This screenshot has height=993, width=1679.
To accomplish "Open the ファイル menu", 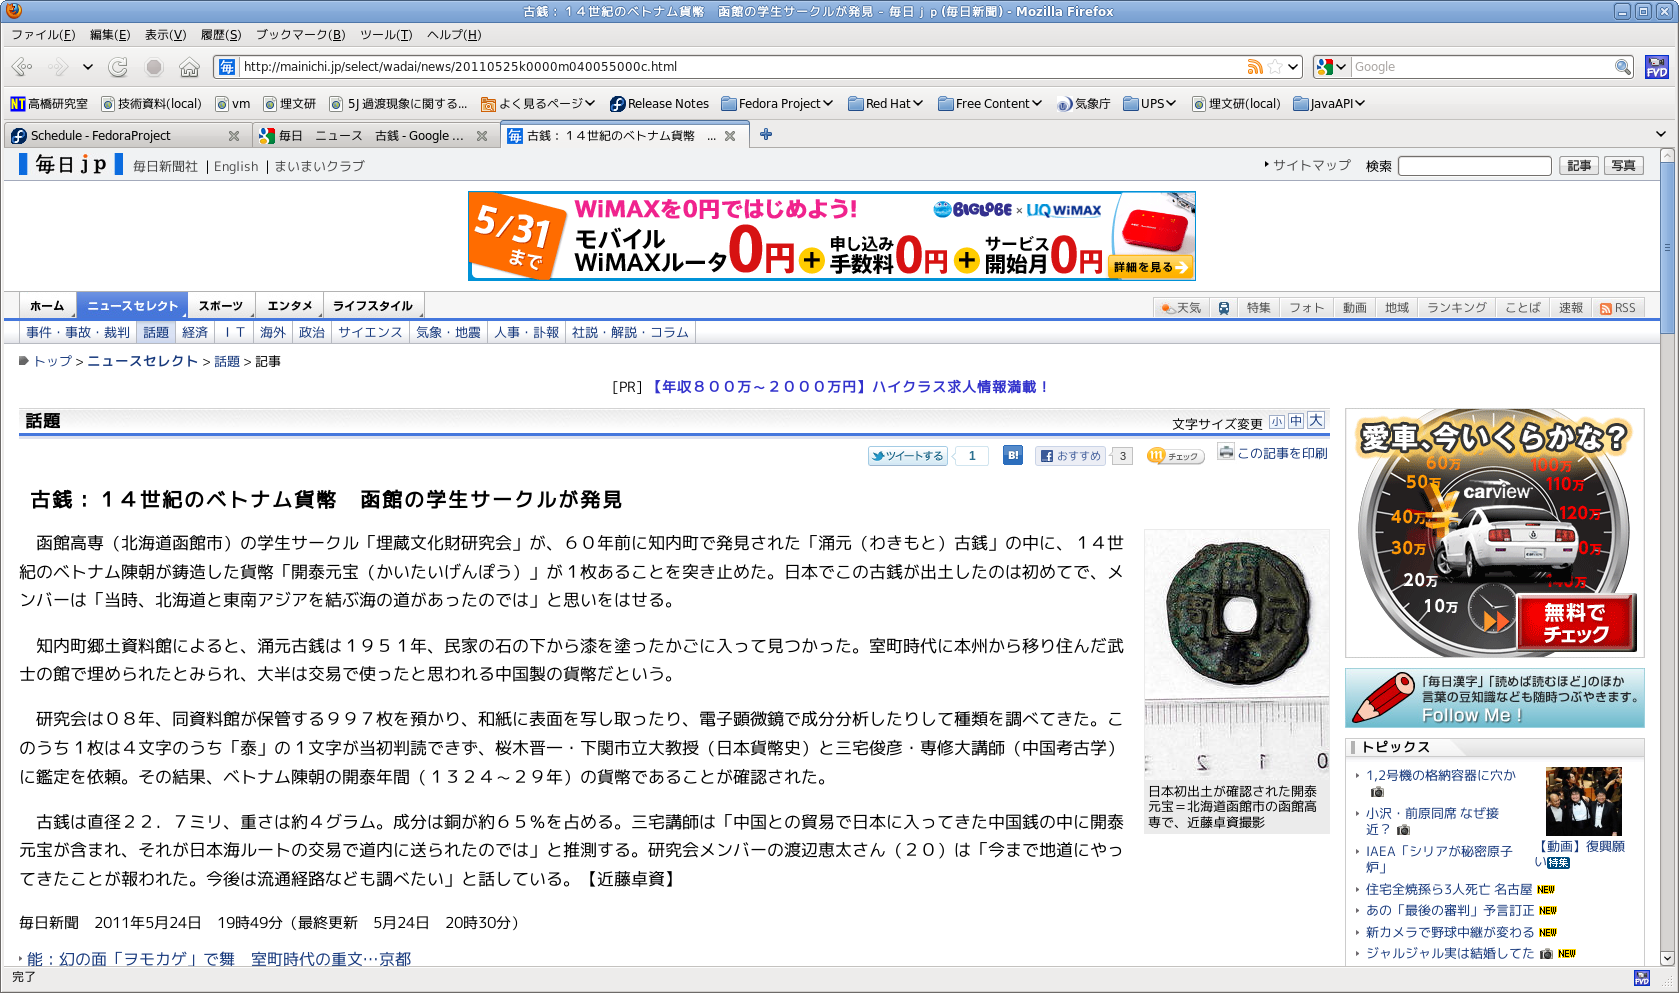I will 43,35.
